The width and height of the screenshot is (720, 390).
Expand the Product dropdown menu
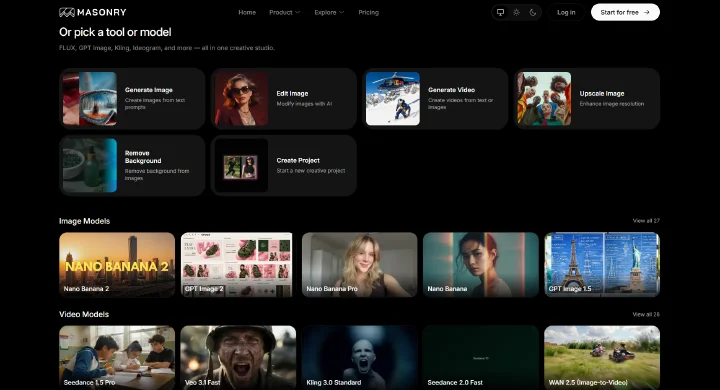285,12
